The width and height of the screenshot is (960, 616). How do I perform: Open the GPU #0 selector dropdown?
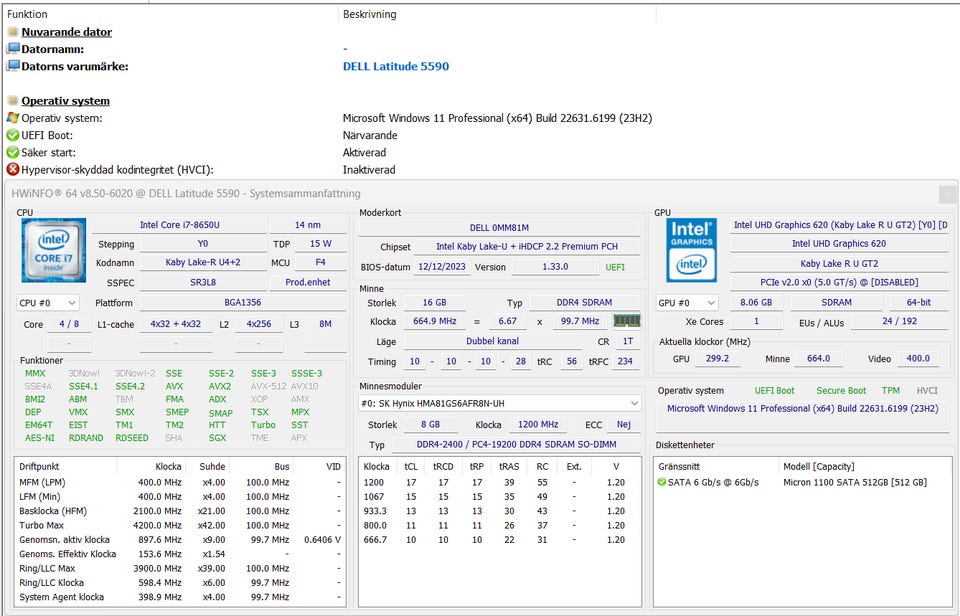[x=688, y=302]
